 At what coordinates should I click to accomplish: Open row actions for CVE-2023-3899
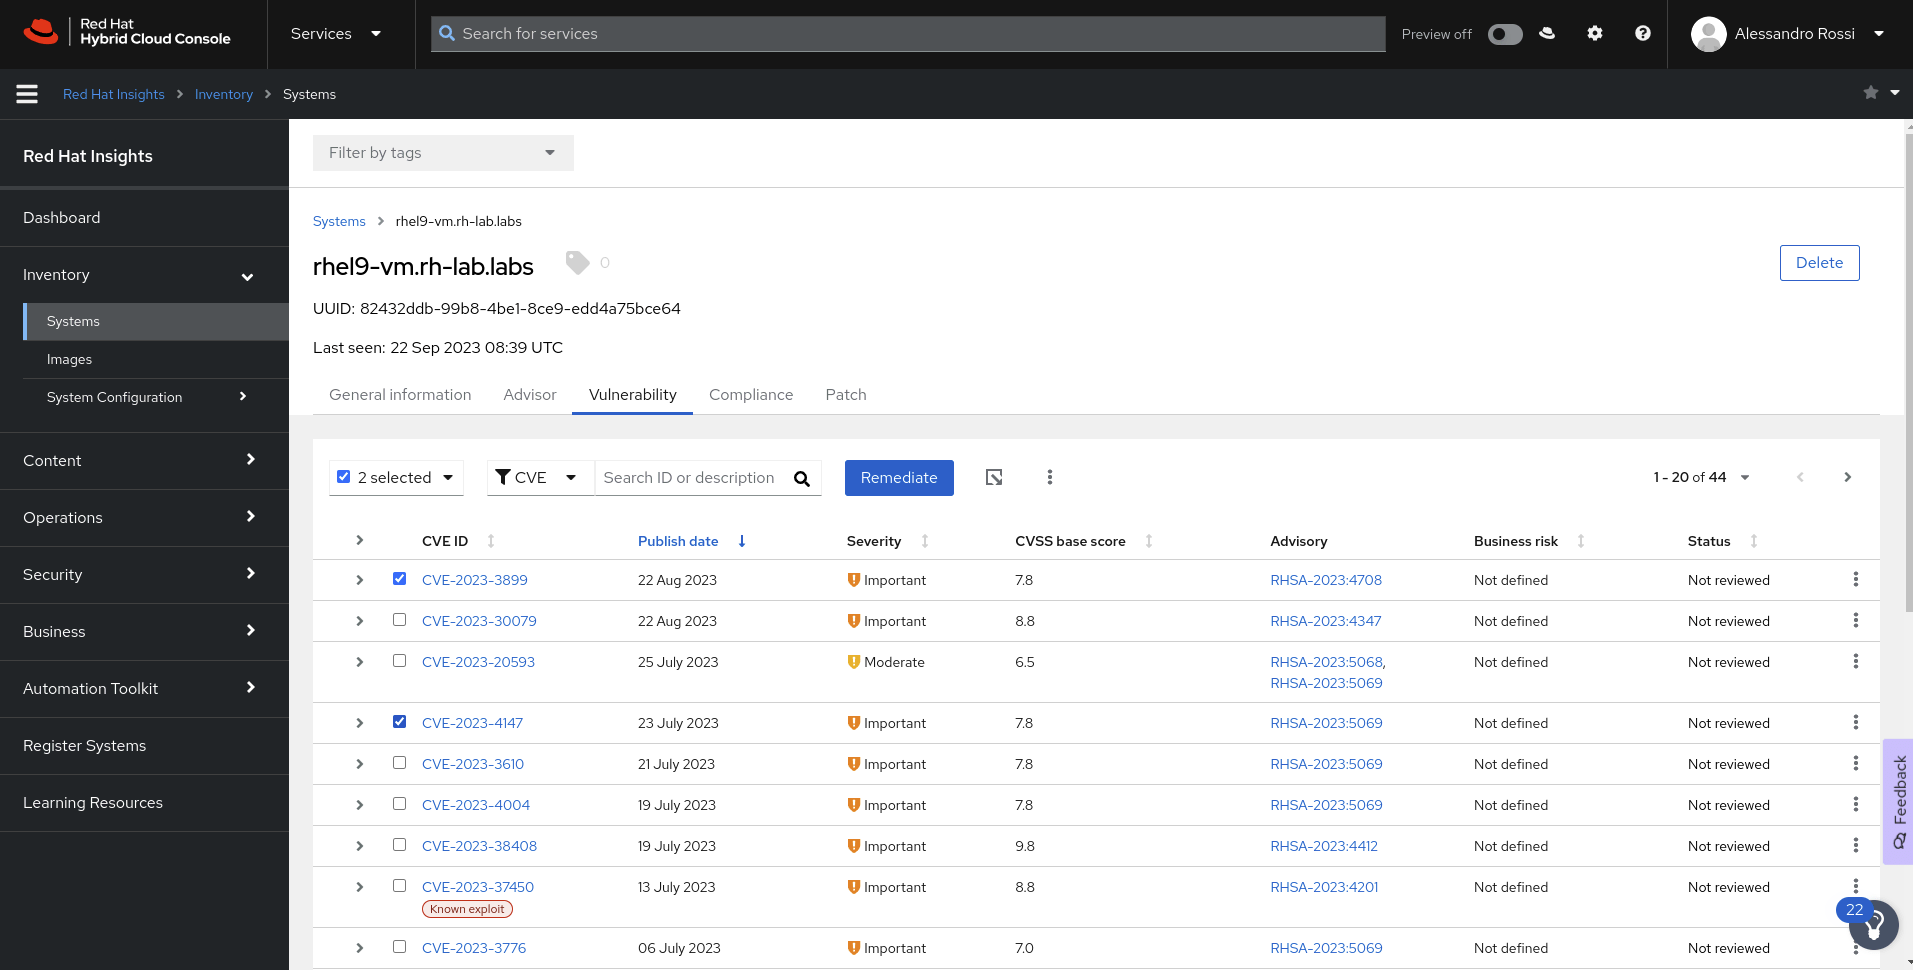point(1855,580)
